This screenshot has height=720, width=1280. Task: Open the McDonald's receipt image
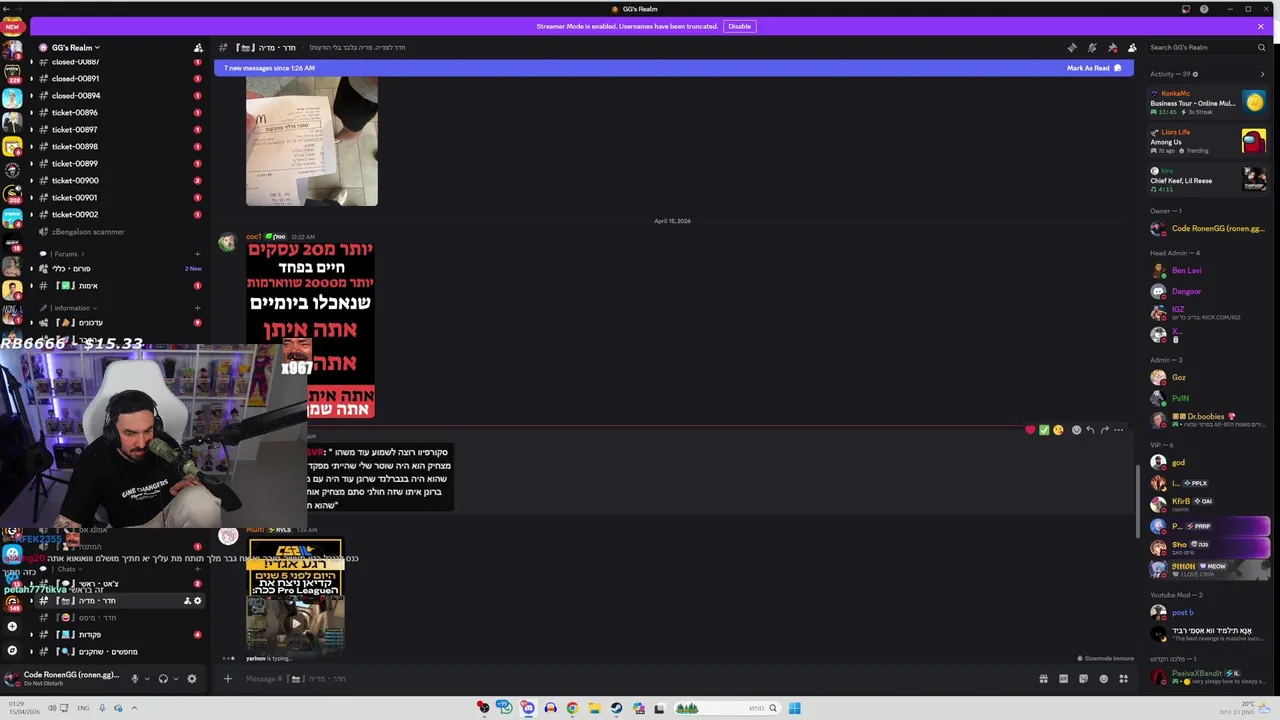312,141
